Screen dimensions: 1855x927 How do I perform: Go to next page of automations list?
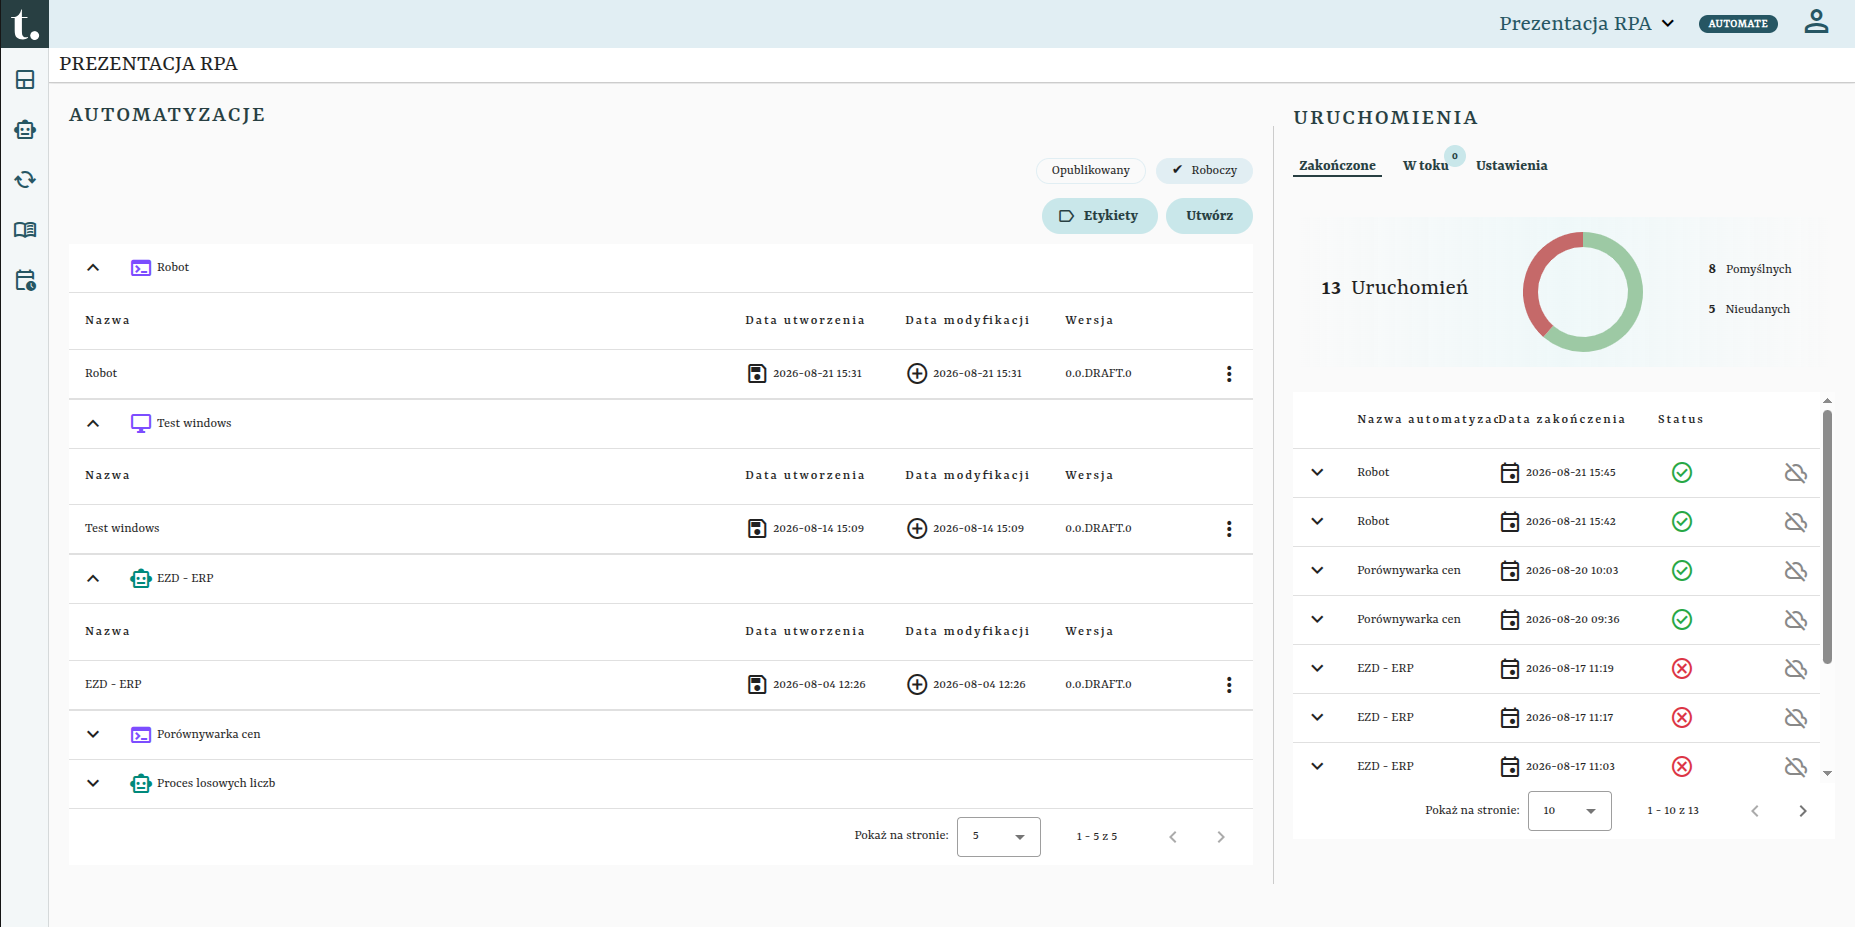coord(1221,837)
